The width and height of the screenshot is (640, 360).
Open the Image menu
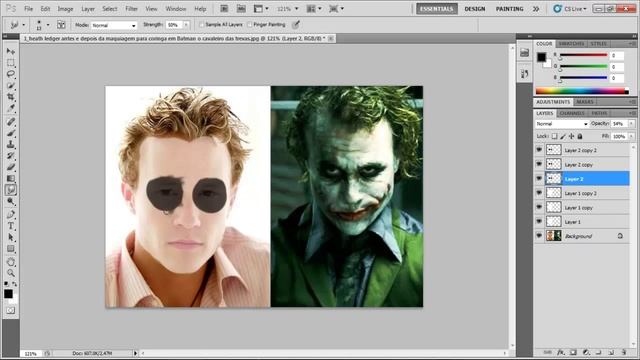pyautogui.click(x=65, y=9)
